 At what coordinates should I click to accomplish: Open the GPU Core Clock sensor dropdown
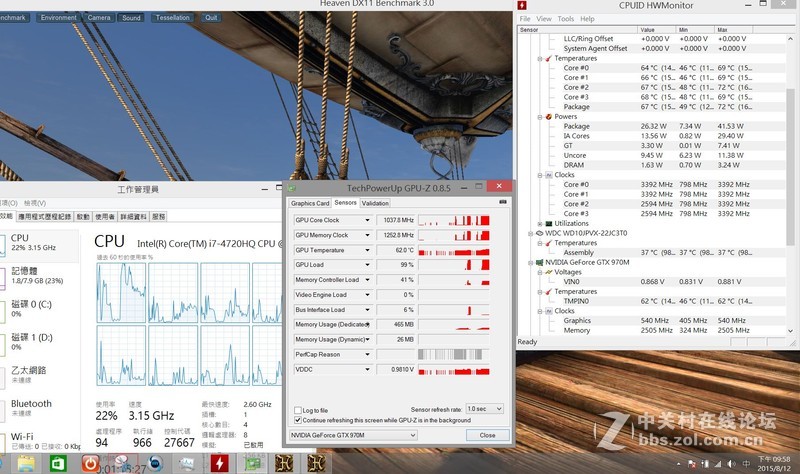point(368,220)
